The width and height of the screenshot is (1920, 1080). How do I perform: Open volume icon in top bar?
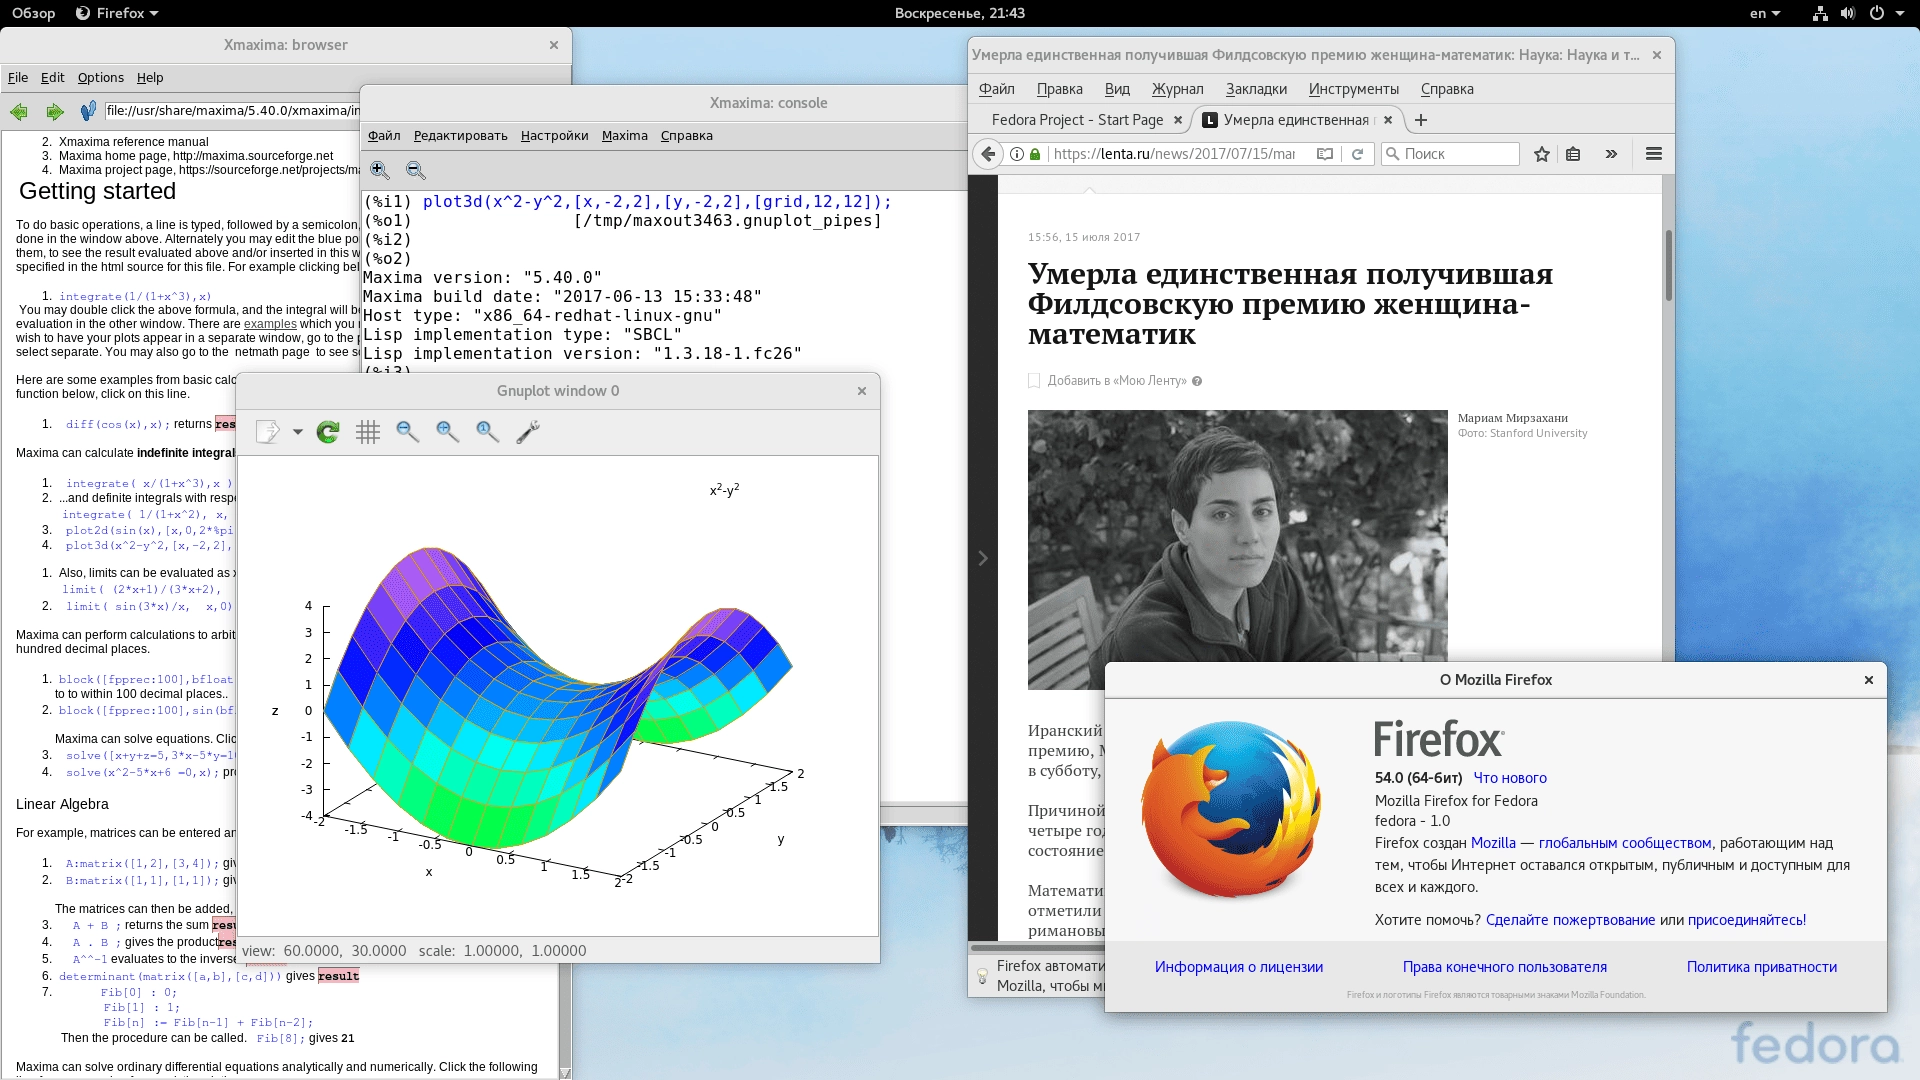1847,13
